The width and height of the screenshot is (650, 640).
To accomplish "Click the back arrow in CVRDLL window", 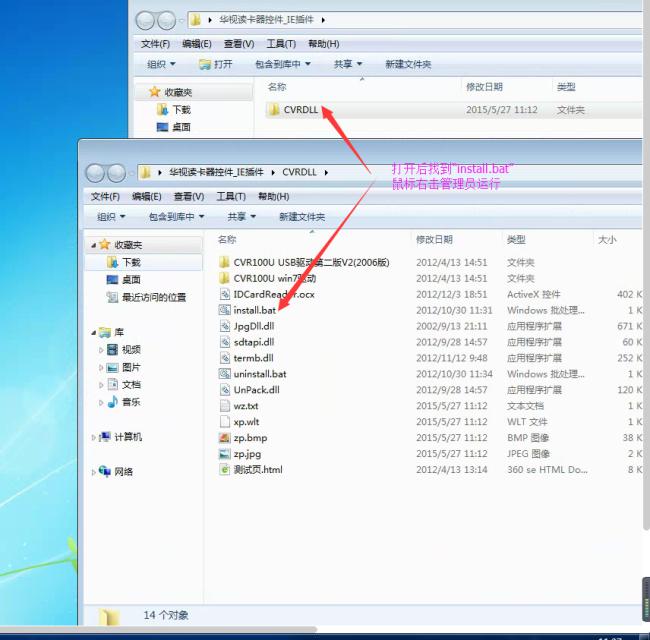I will pyautogui.click(x=96, y=172).
